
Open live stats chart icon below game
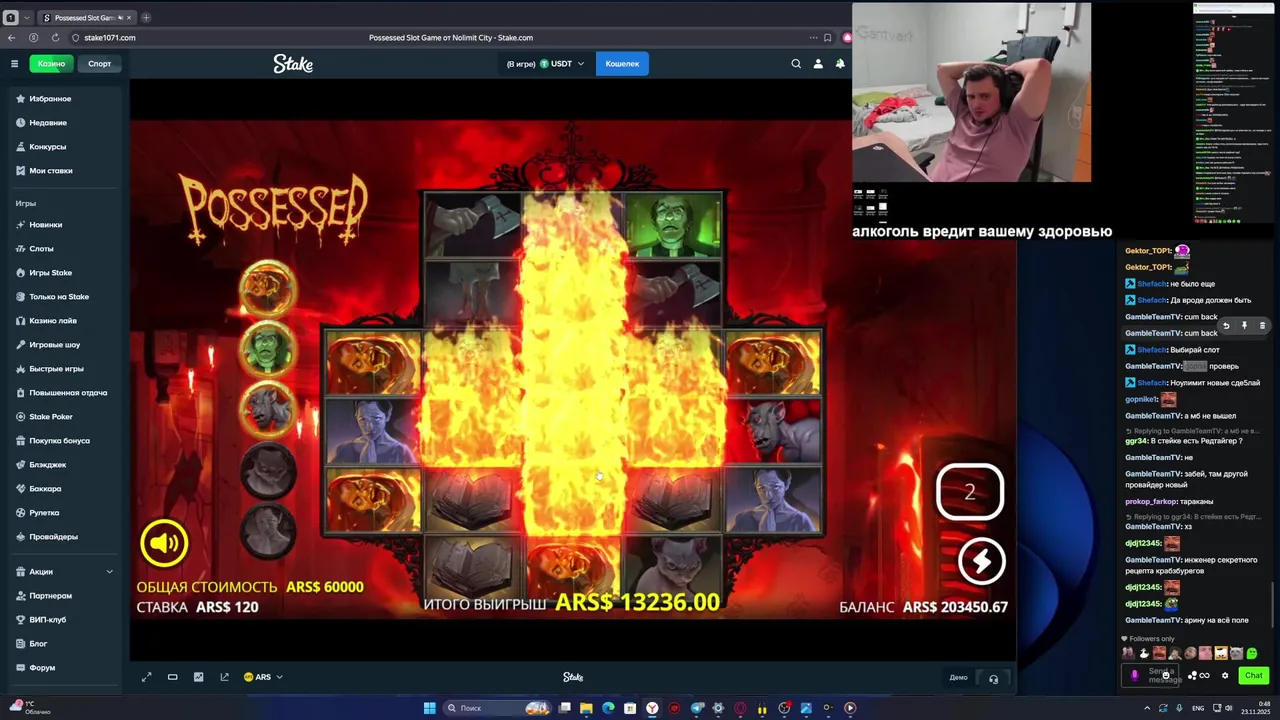[198, 677]
